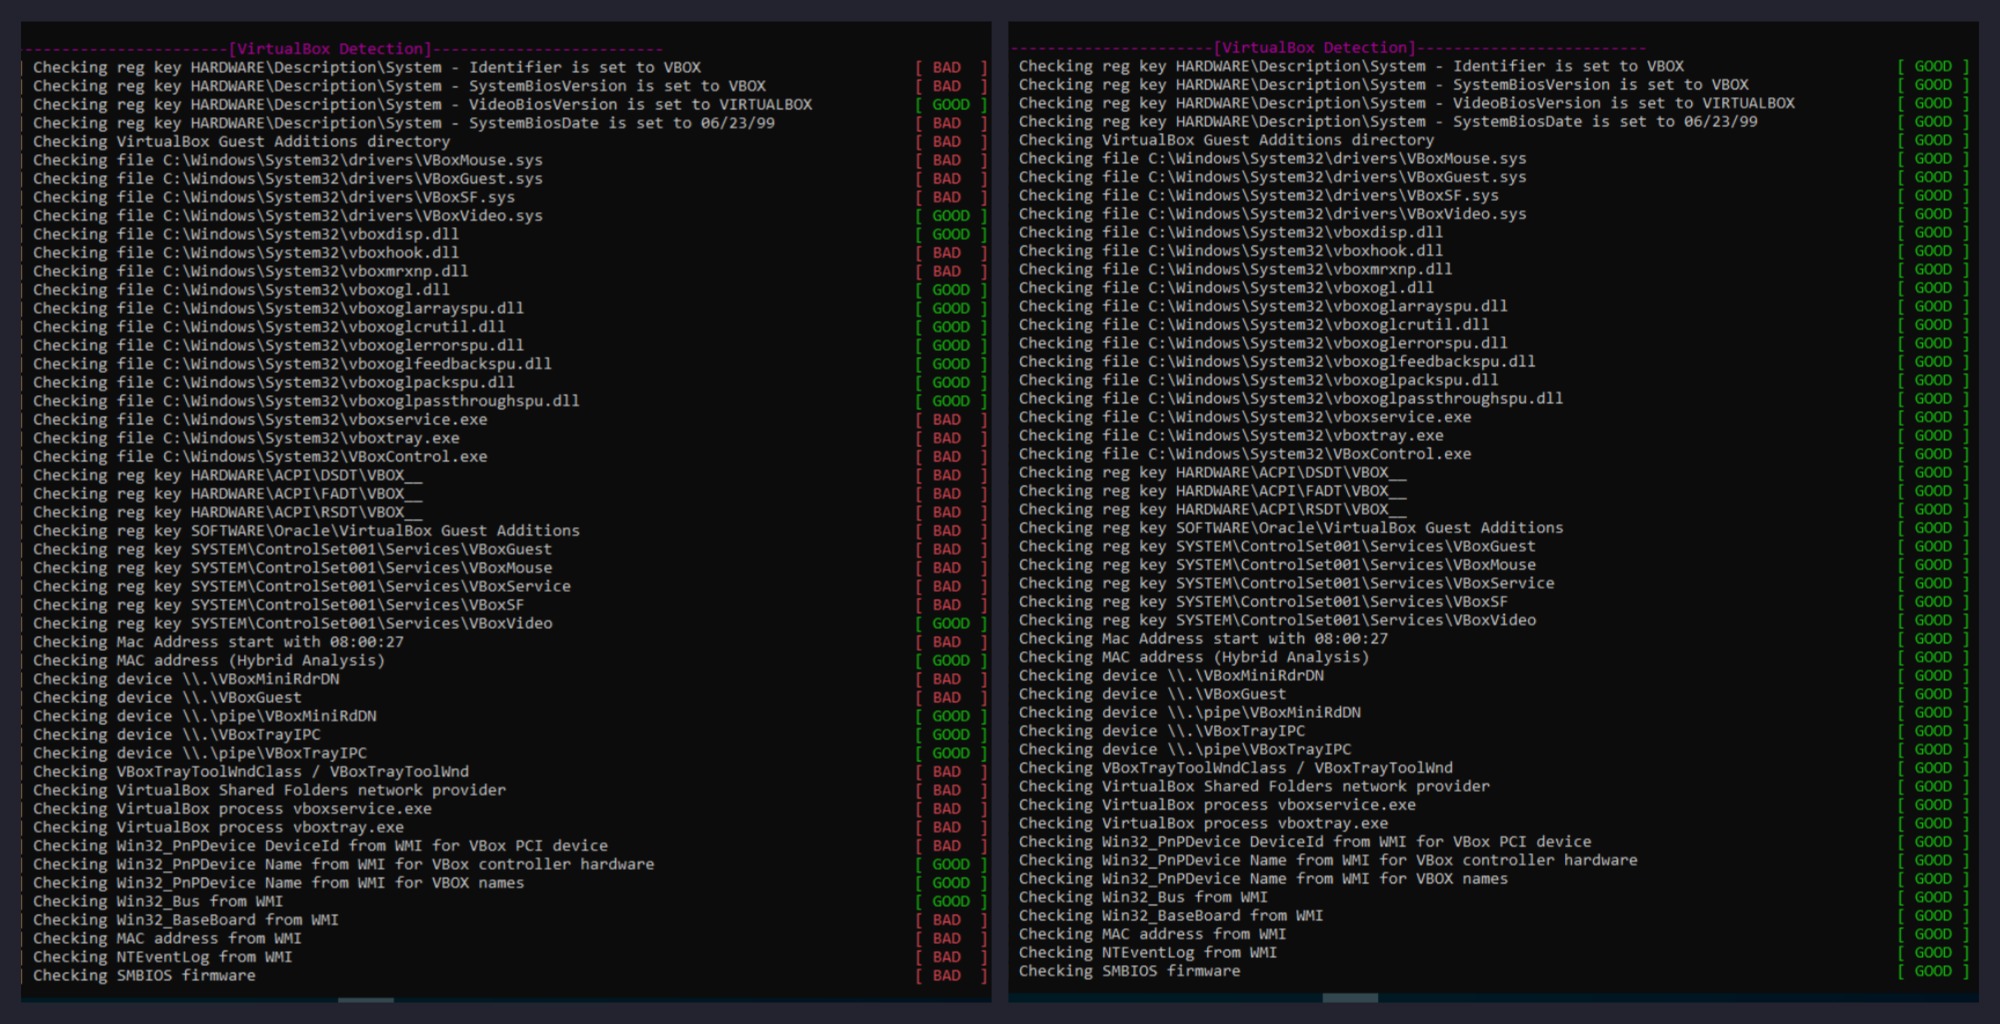Select the right pane '[VirtualBox Detection]' header
This screenshot has height=1024, width=2000.
coord(1315,47)
